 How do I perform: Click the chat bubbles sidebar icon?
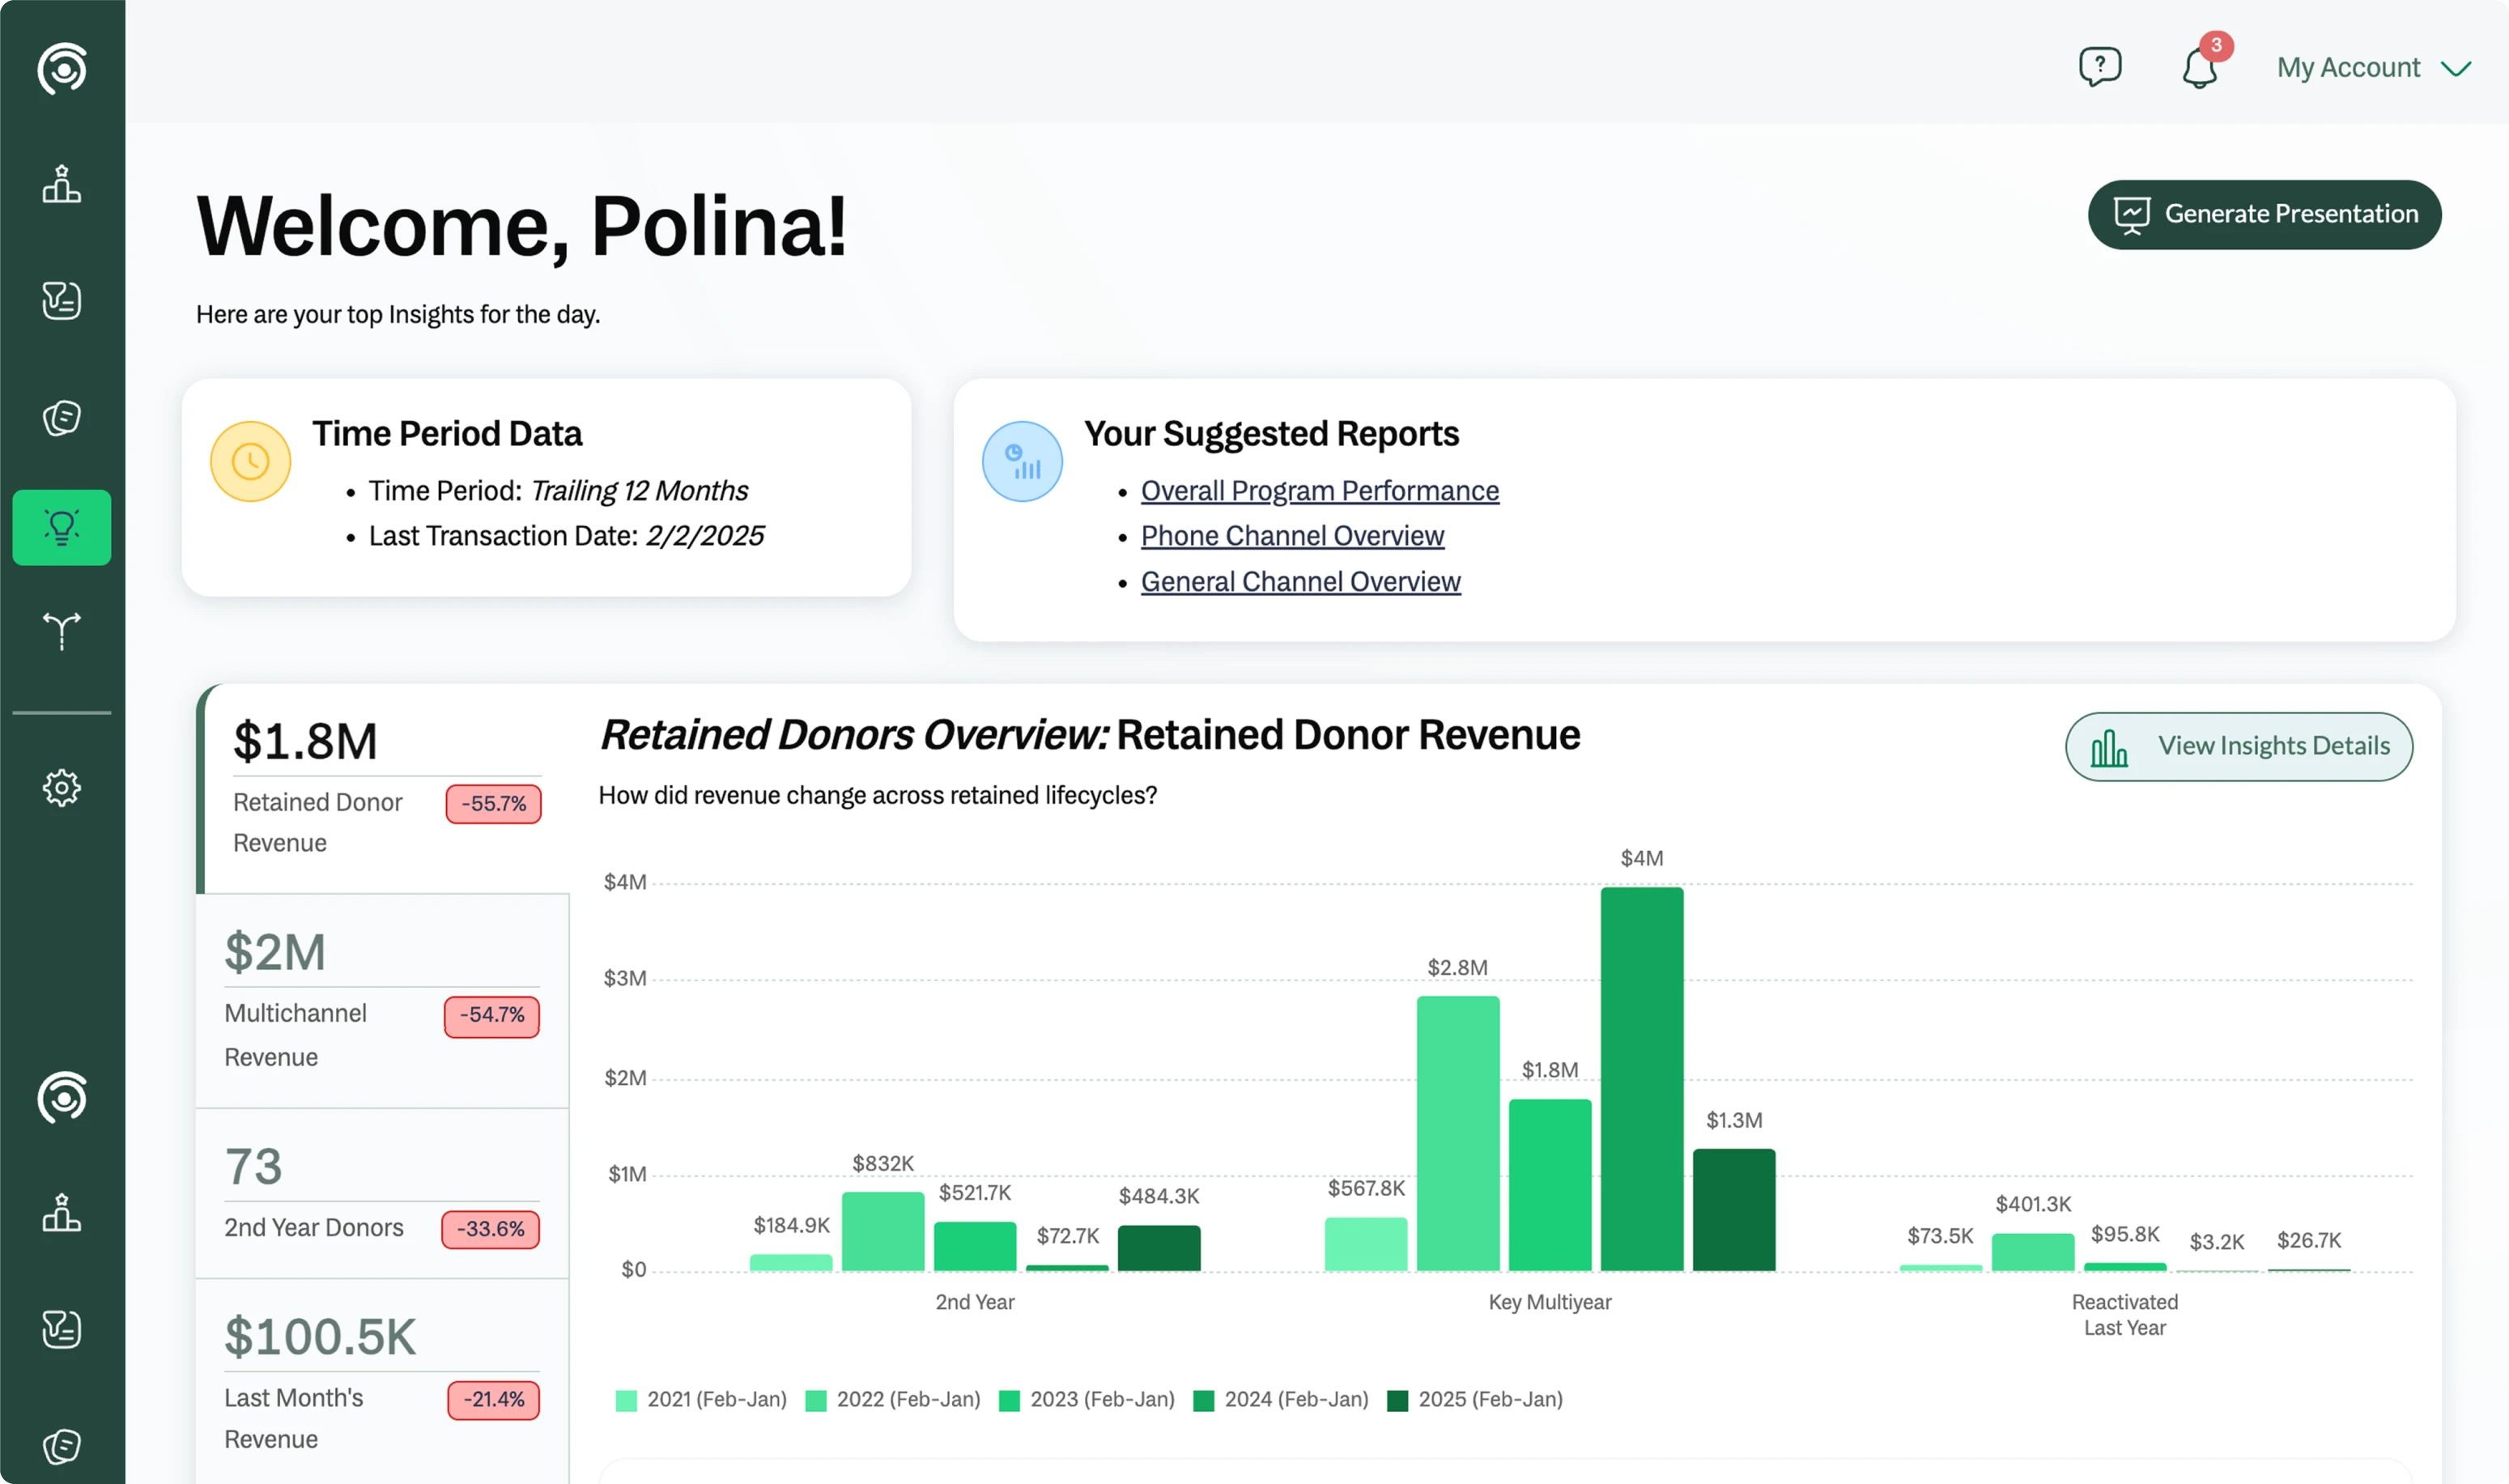(x=62, y=417)
